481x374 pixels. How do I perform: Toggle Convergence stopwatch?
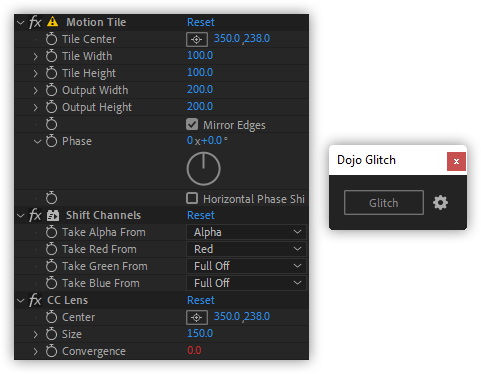[51, 351]
